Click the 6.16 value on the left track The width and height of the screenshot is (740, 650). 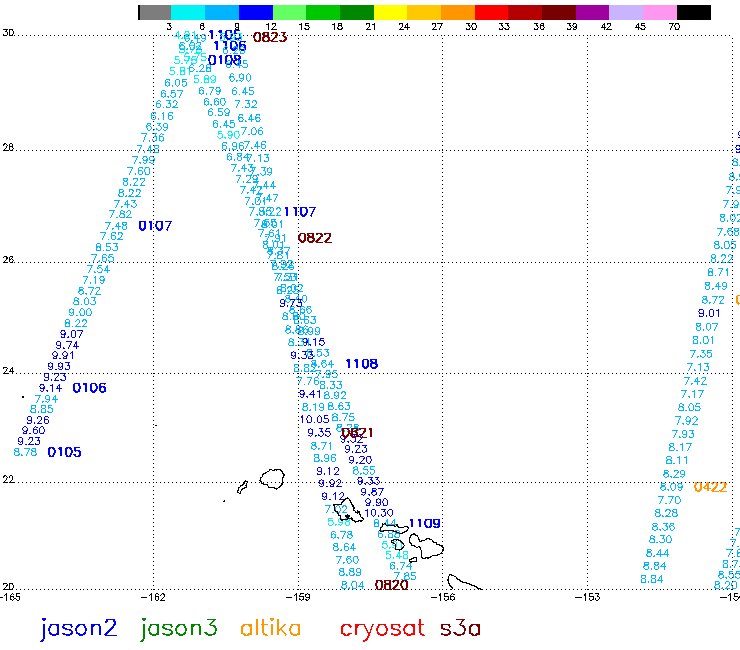(162, 117)
